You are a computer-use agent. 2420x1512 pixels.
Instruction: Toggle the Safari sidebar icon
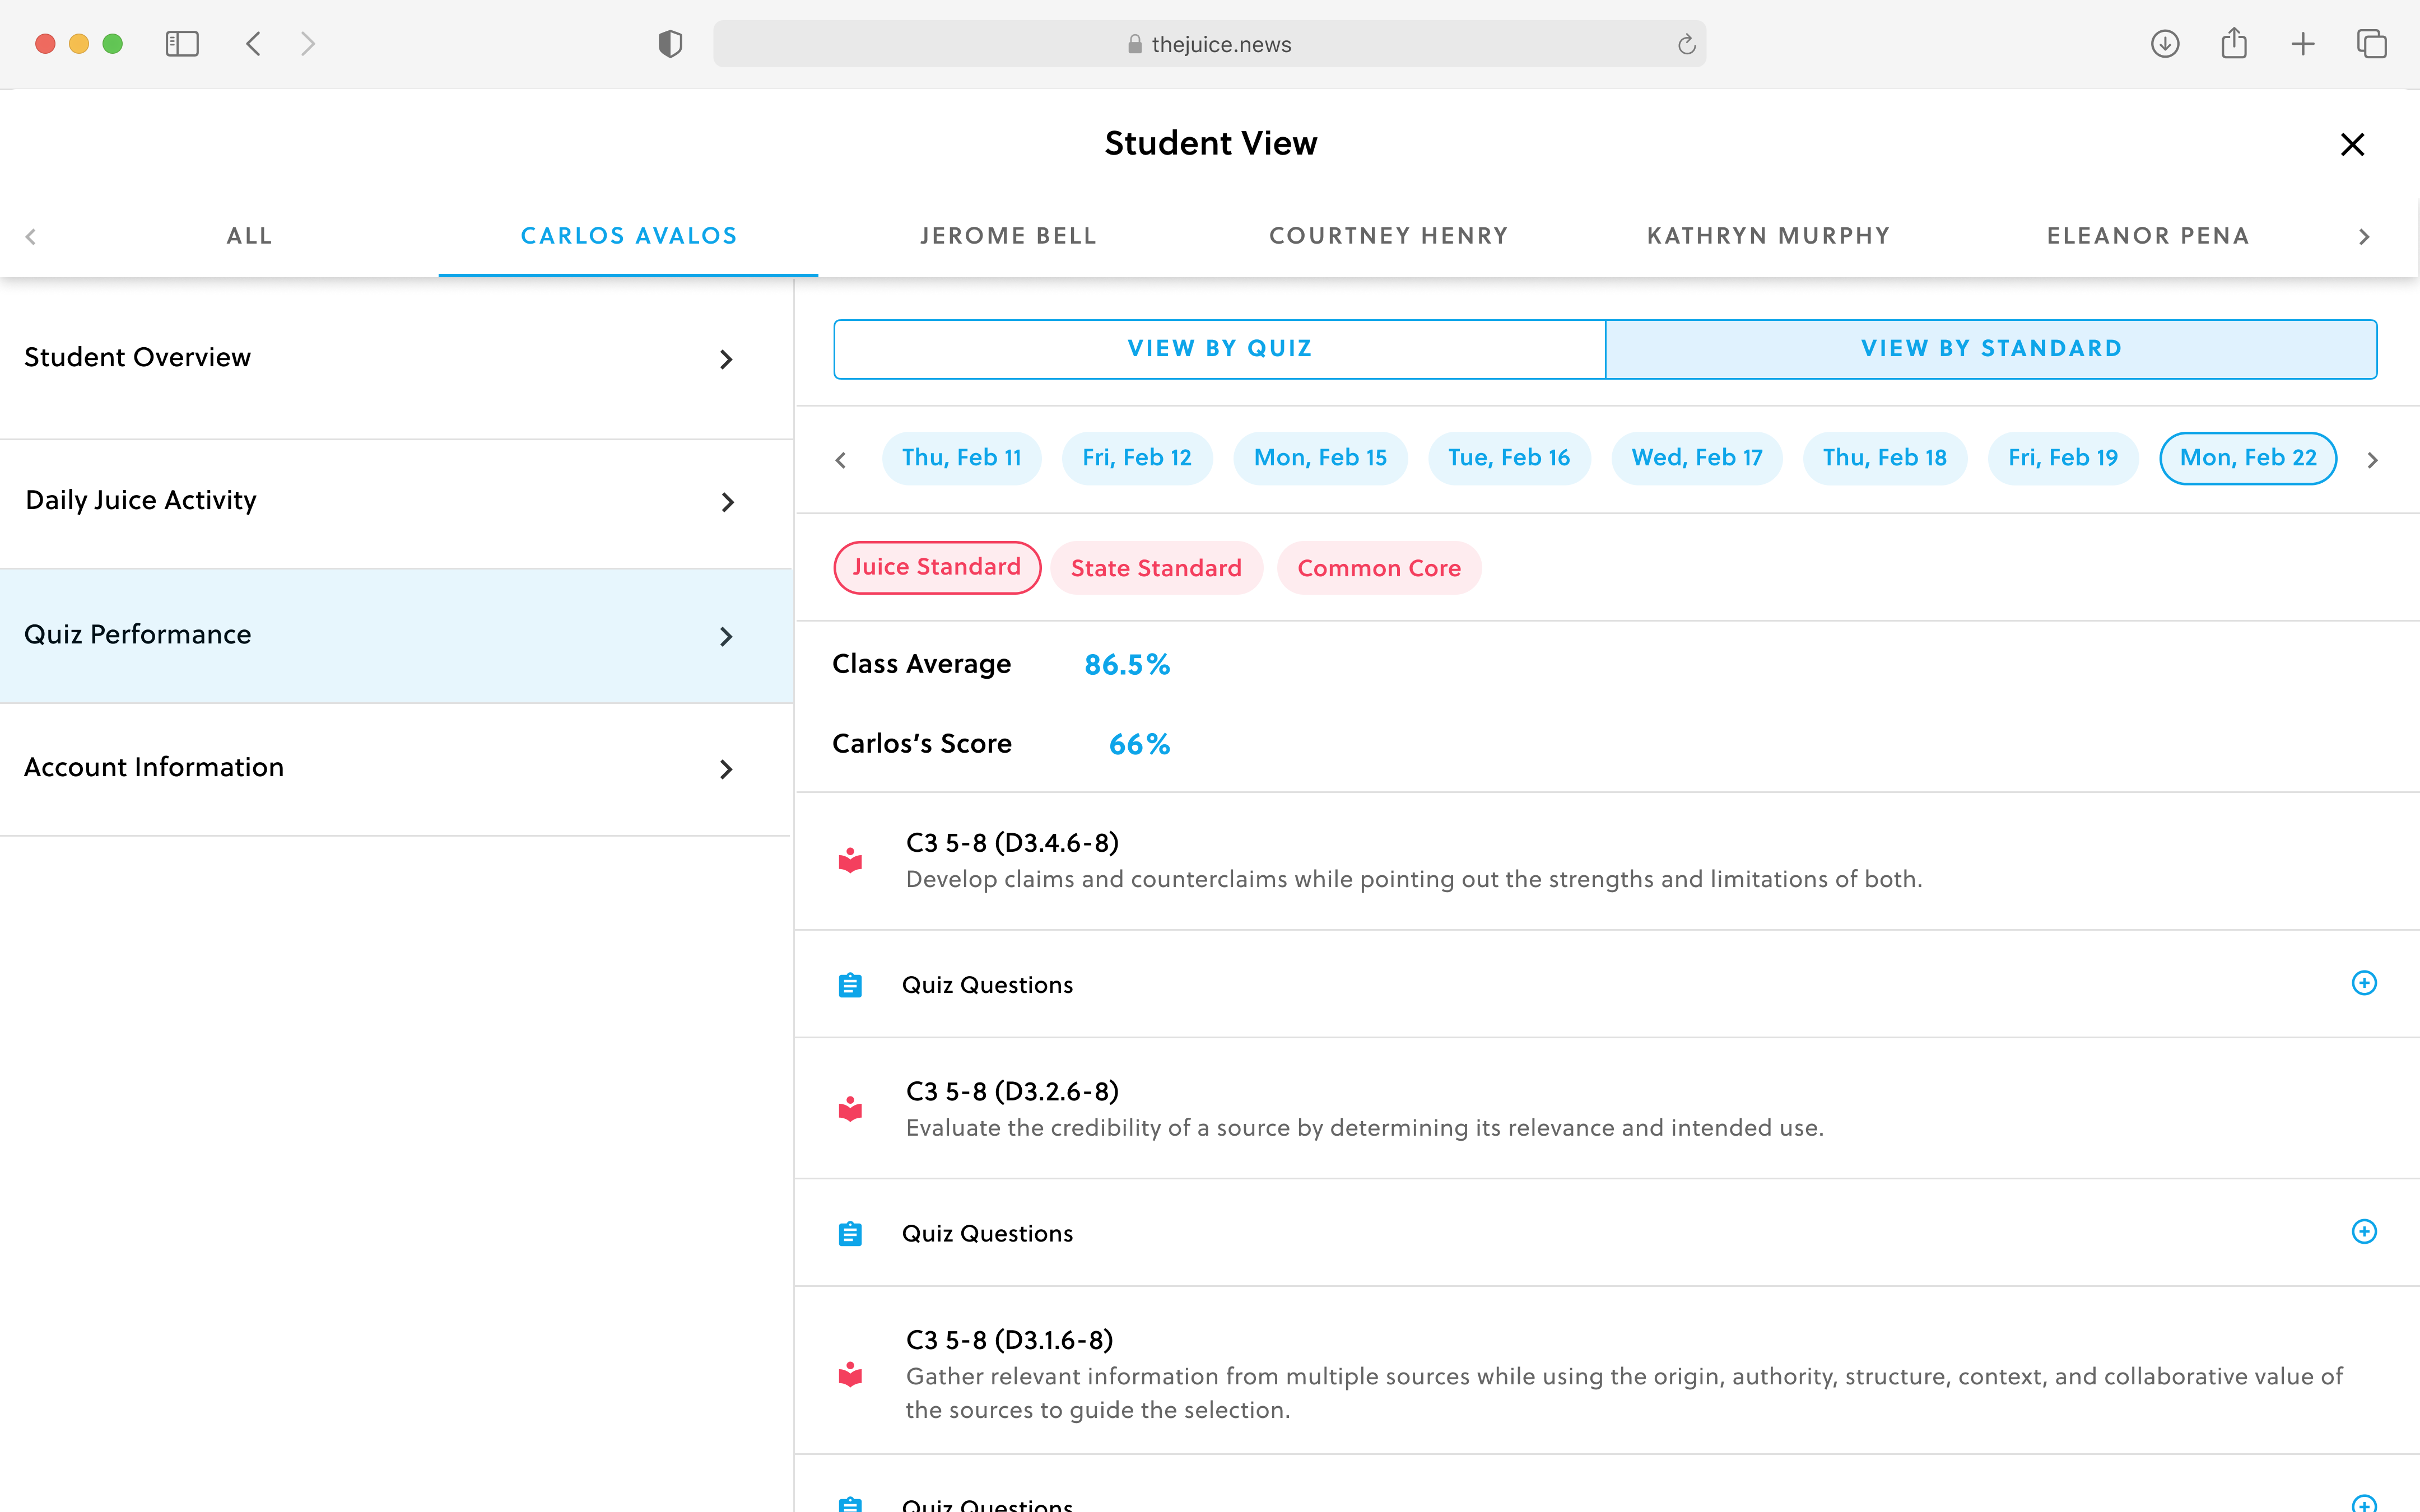(x=182, y=44)
